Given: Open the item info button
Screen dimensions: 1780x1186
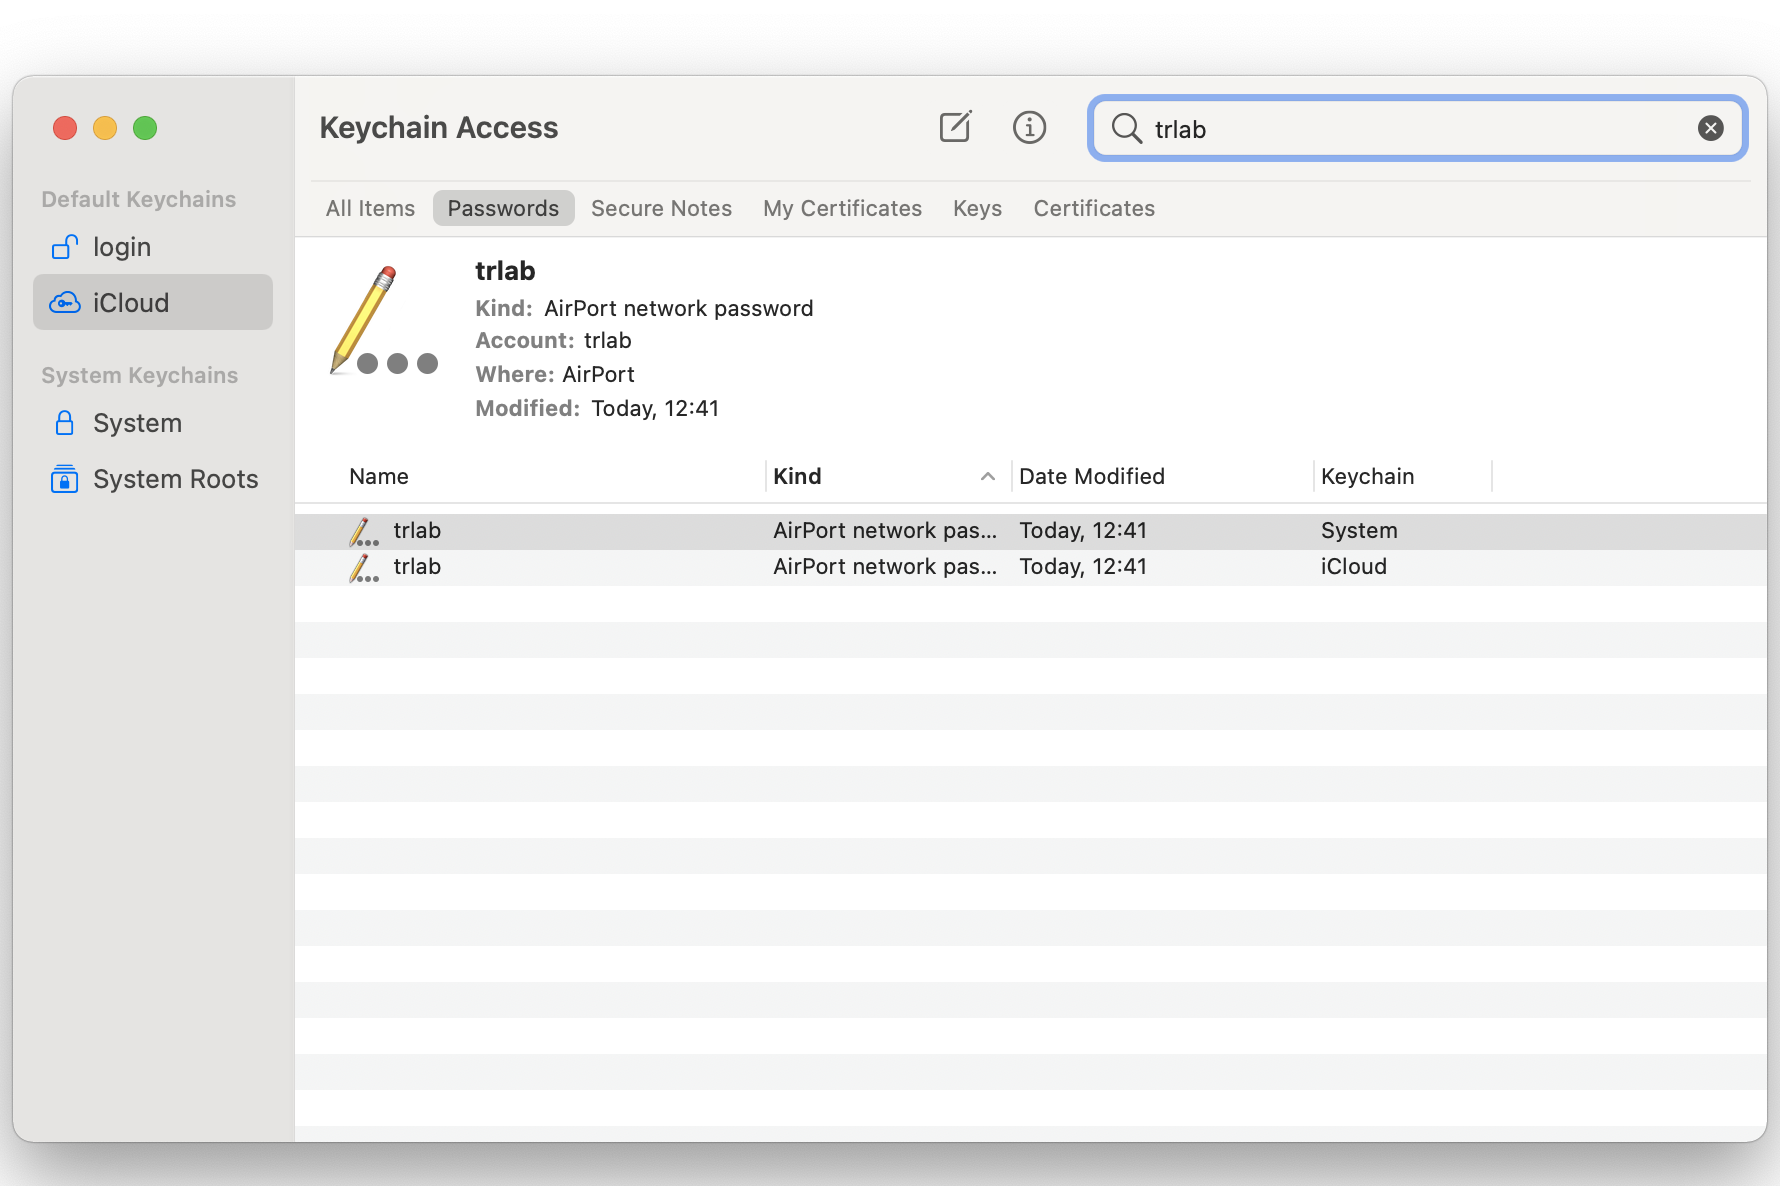Looking at the screenshot, I should coord(1029,127).
